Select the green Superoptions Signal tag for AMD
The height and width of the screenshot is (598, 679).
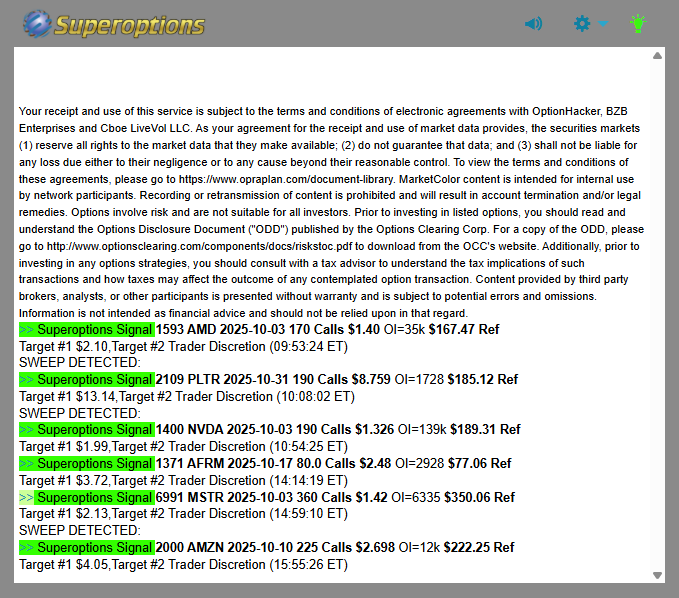point(87,329)
